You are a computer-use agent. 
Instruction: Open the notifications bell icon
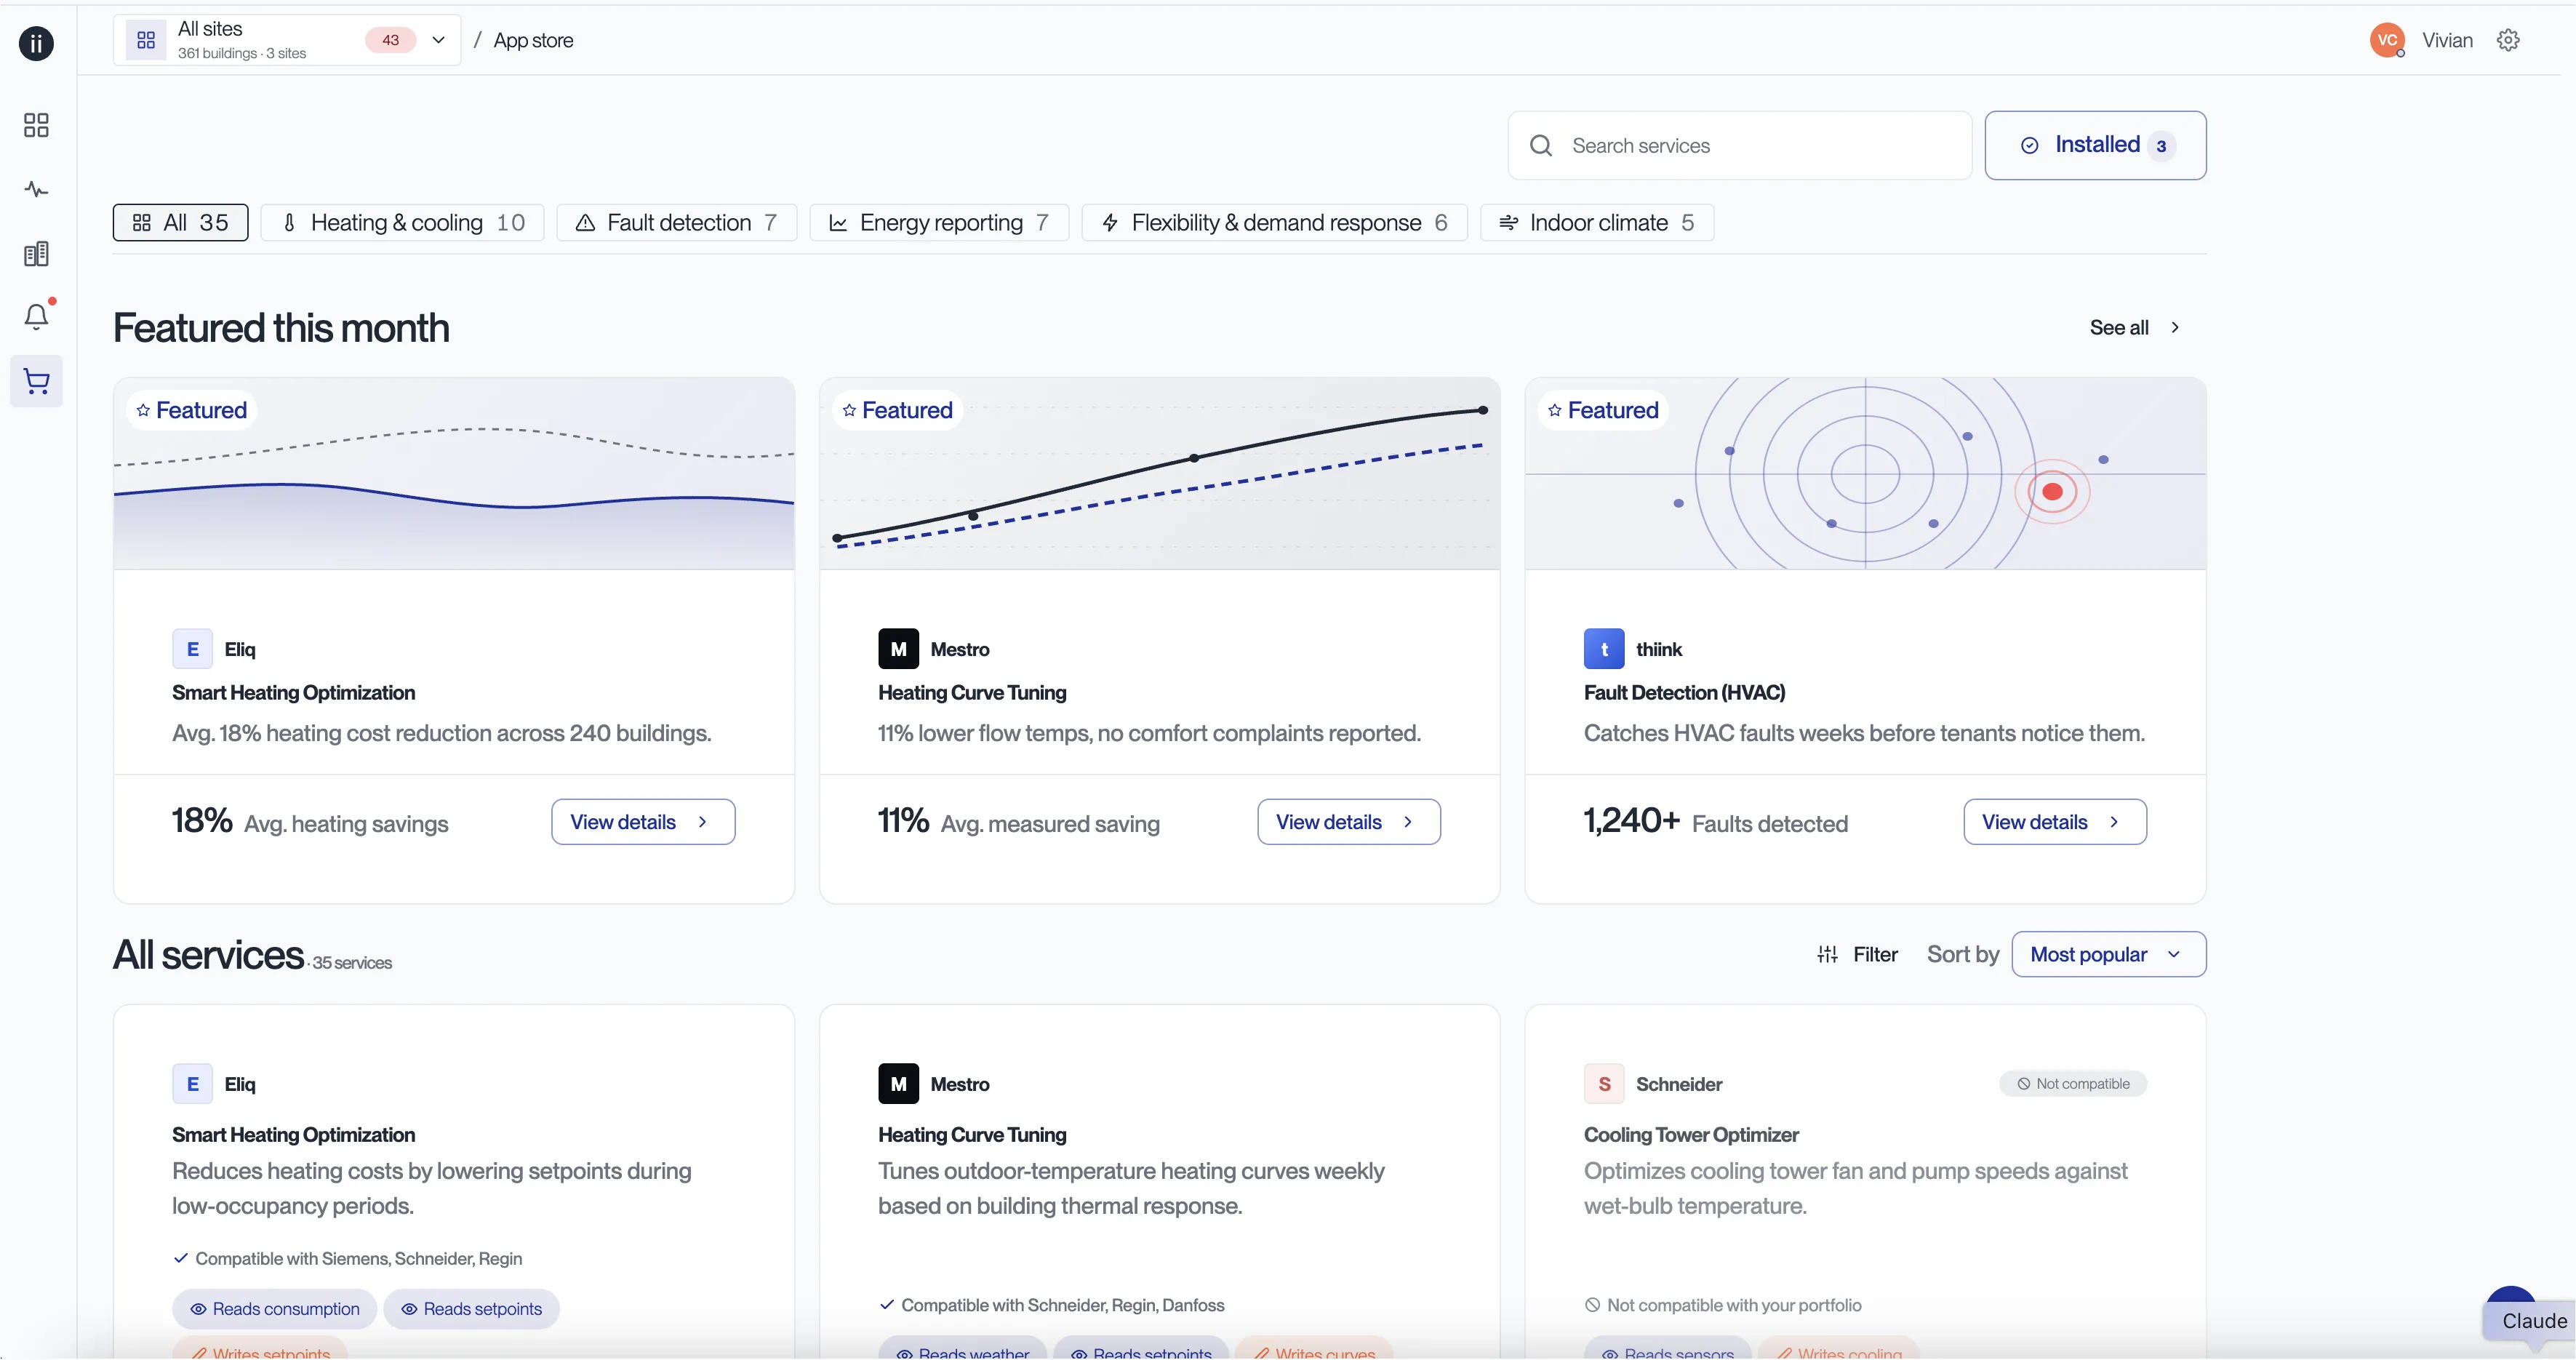36,317
